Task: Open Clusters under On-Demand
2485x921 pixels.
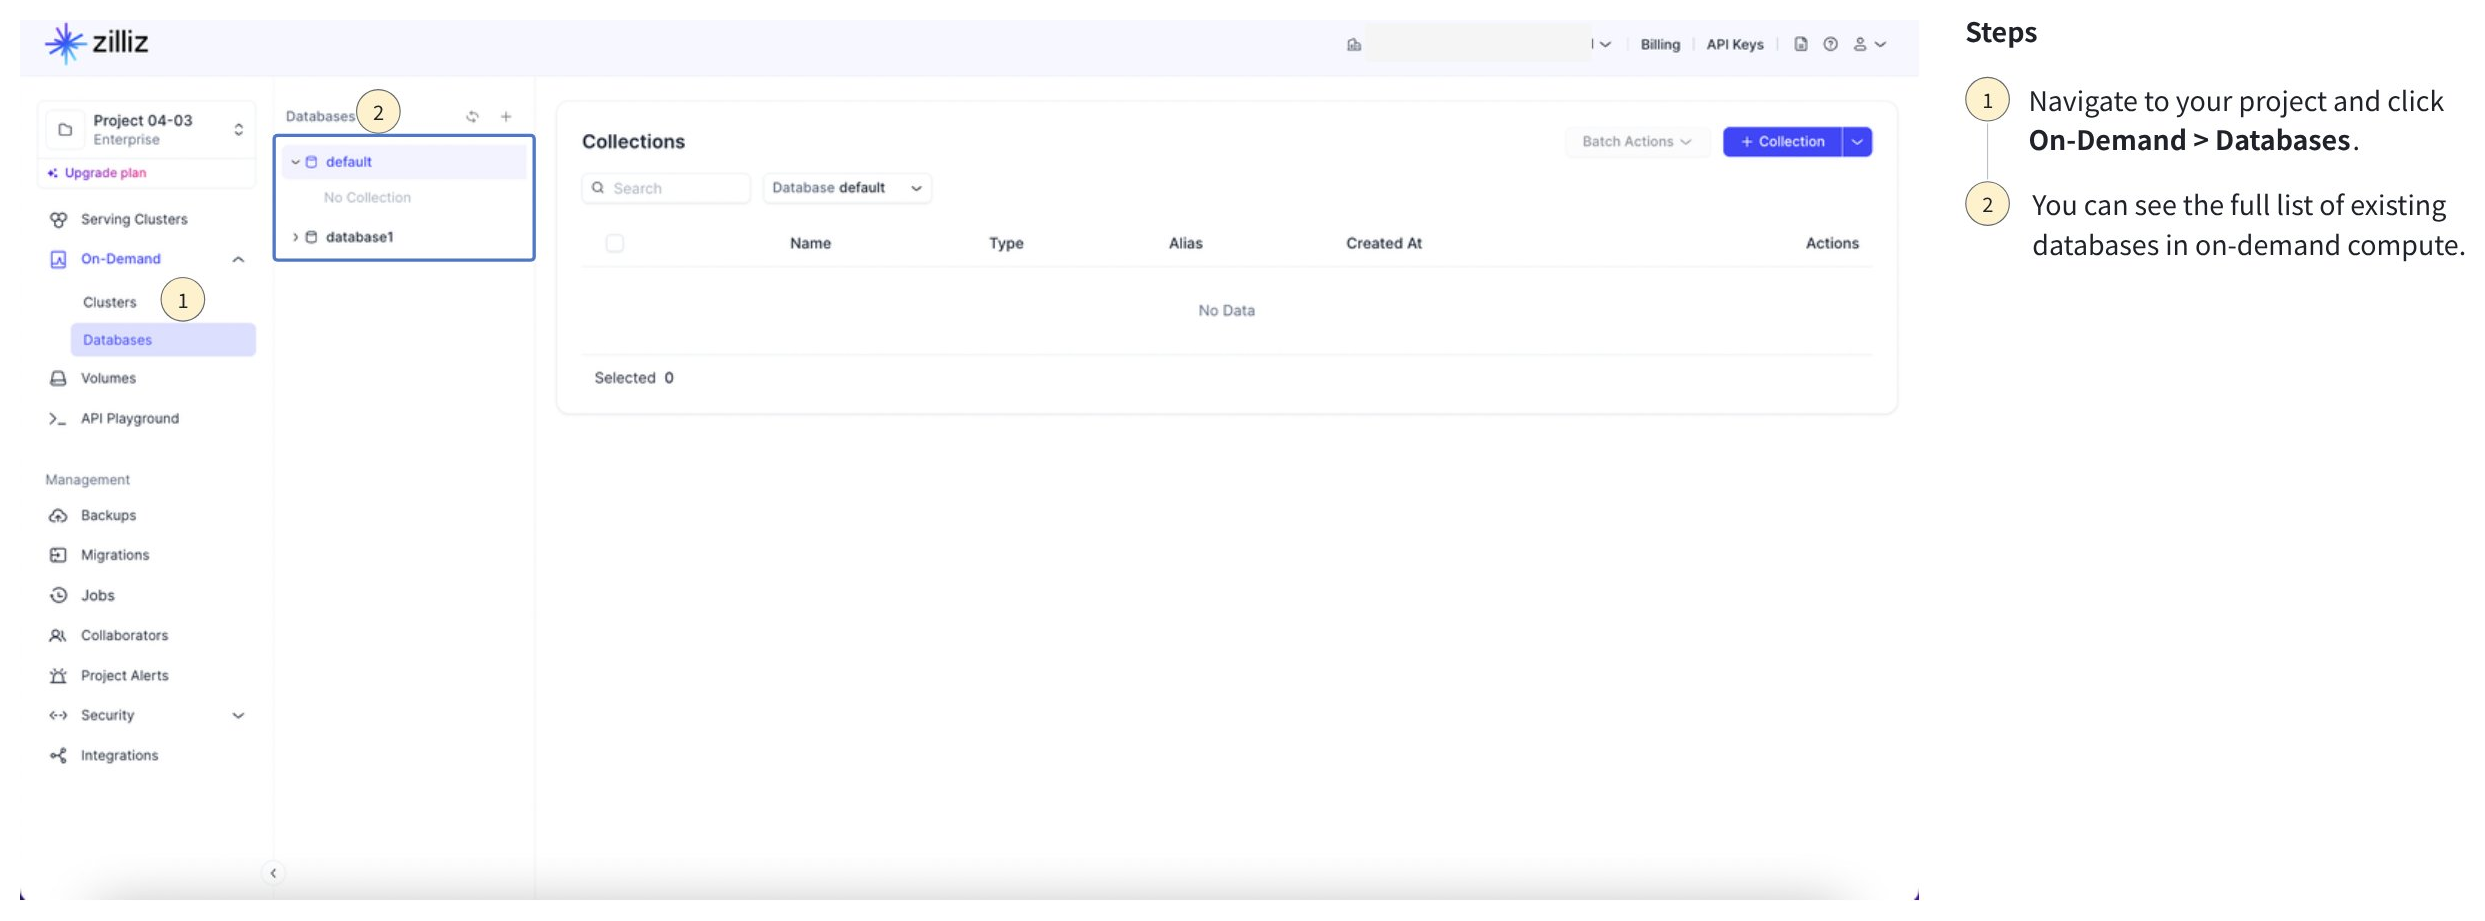Action: tap(110, 302)
